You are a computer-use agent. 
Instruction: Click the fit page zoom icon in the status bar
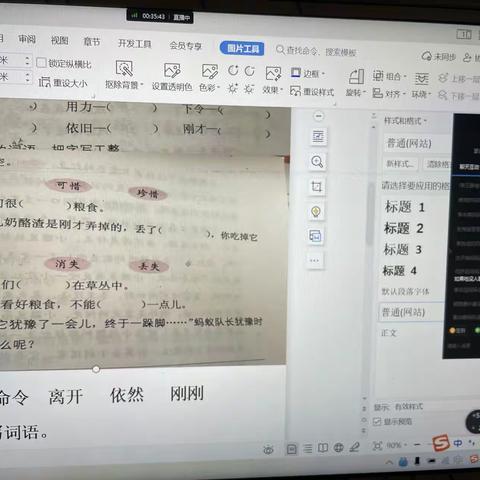point(377,446)
